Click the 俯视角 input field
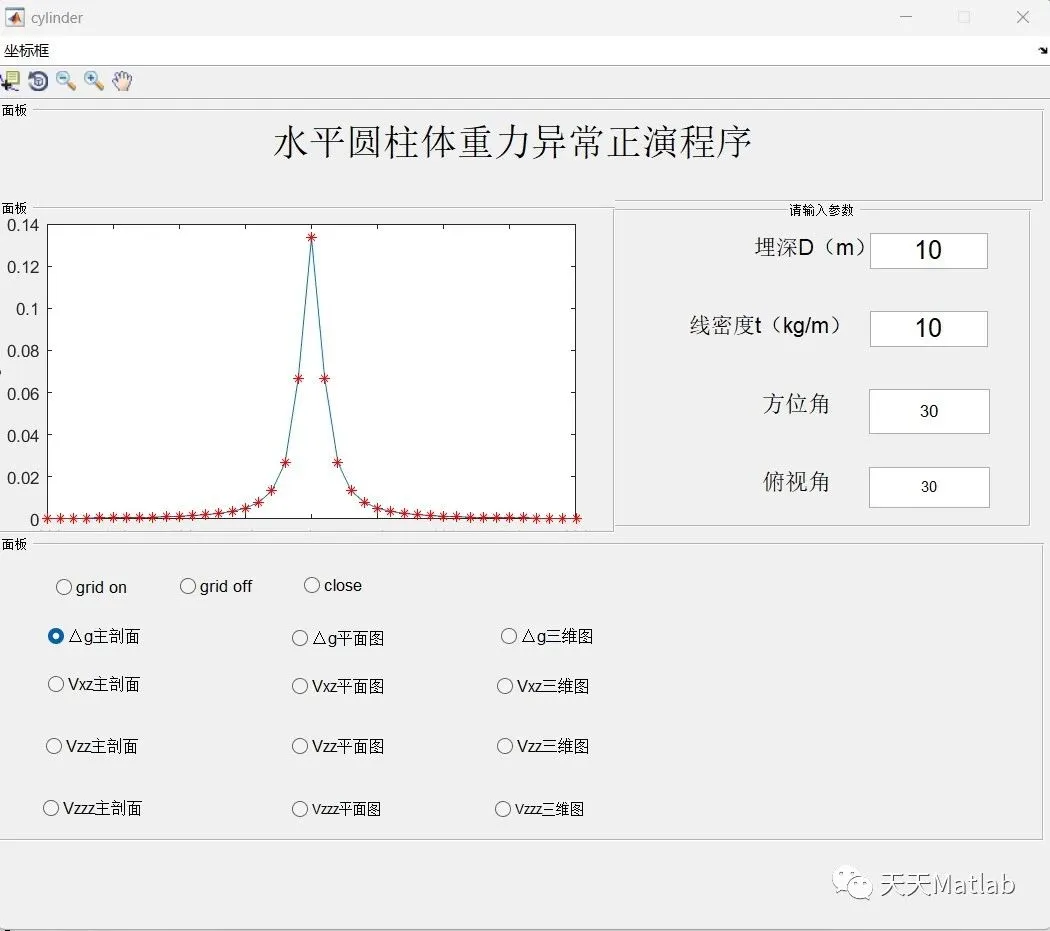Image resolution: width=1050 pixels, height=931 pixels. coord(929,487)
